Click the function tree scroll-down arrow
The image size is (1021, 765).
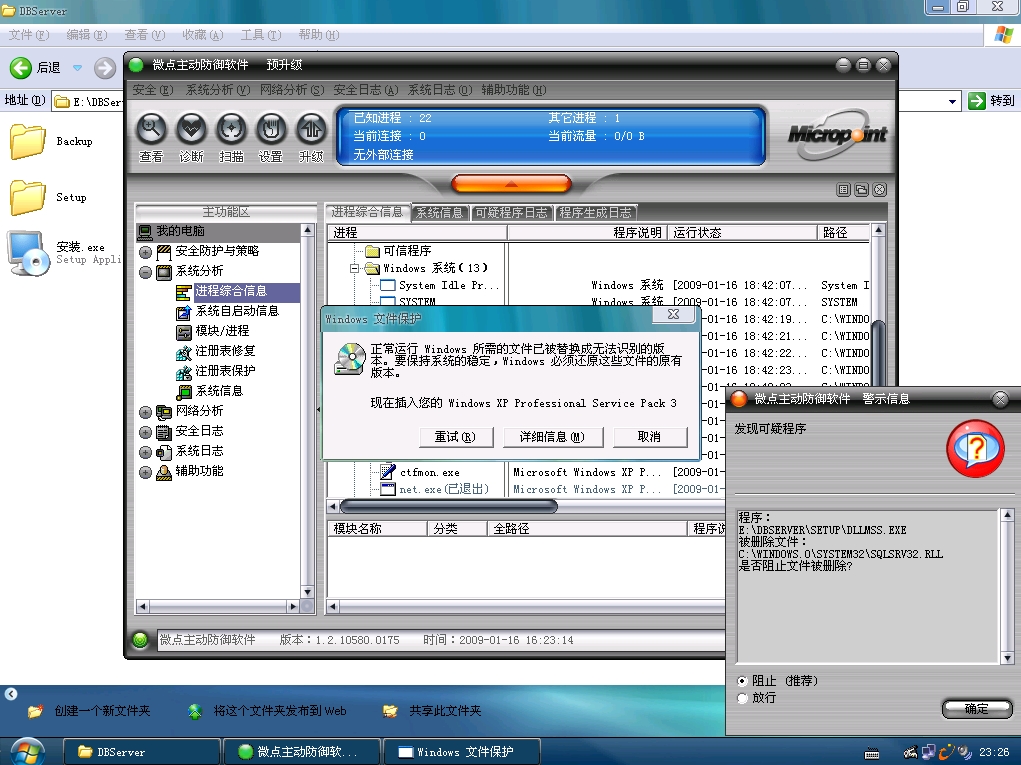pos(307,592)
